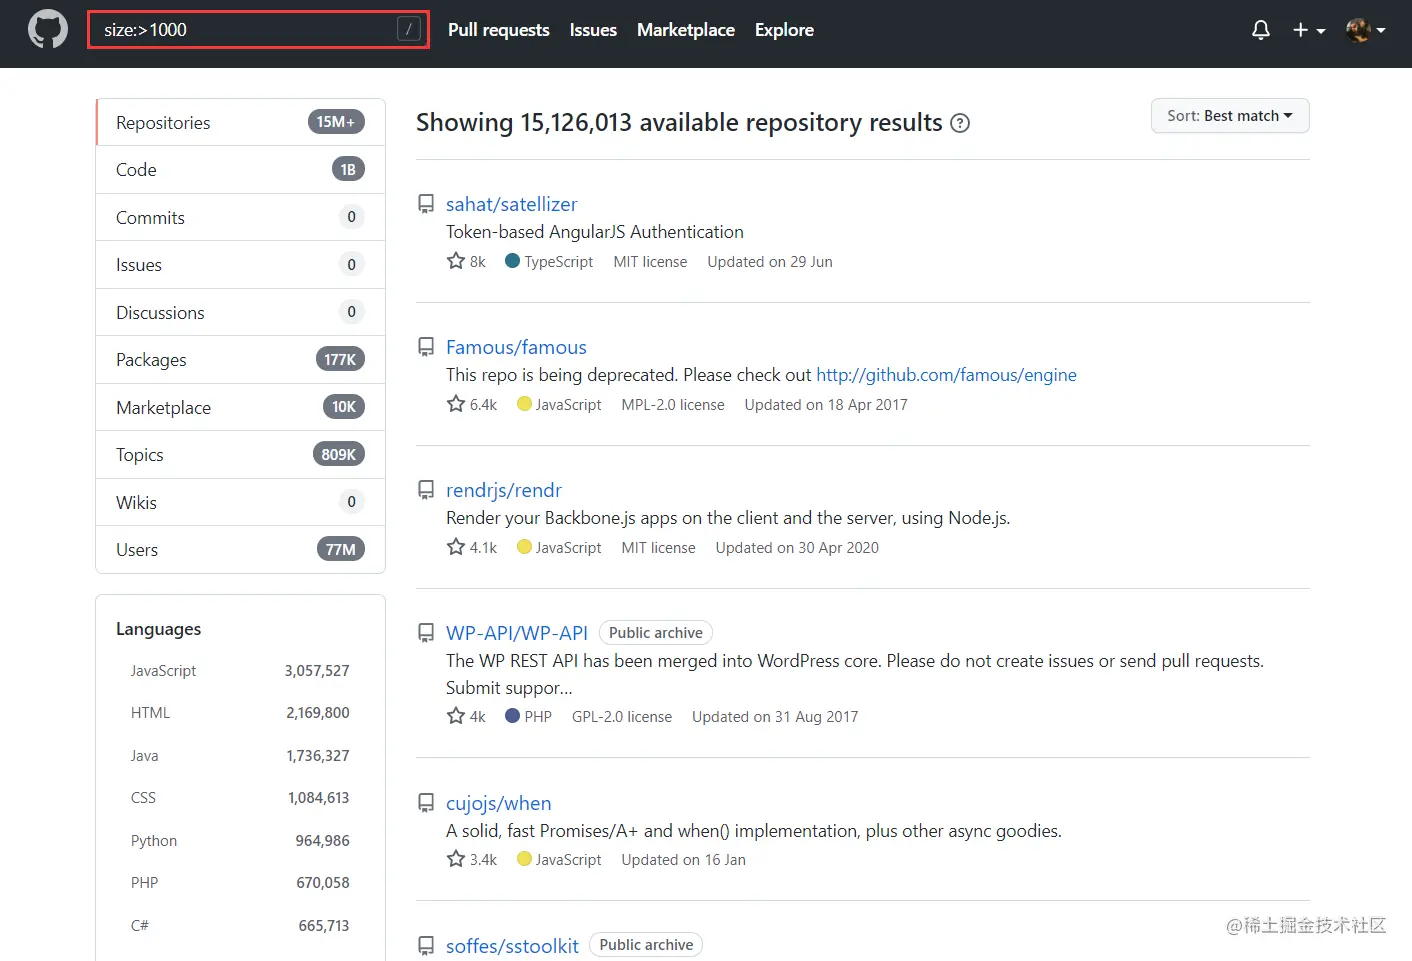
Task: Open the Famous/famous repository
Action: click(516, 347)
